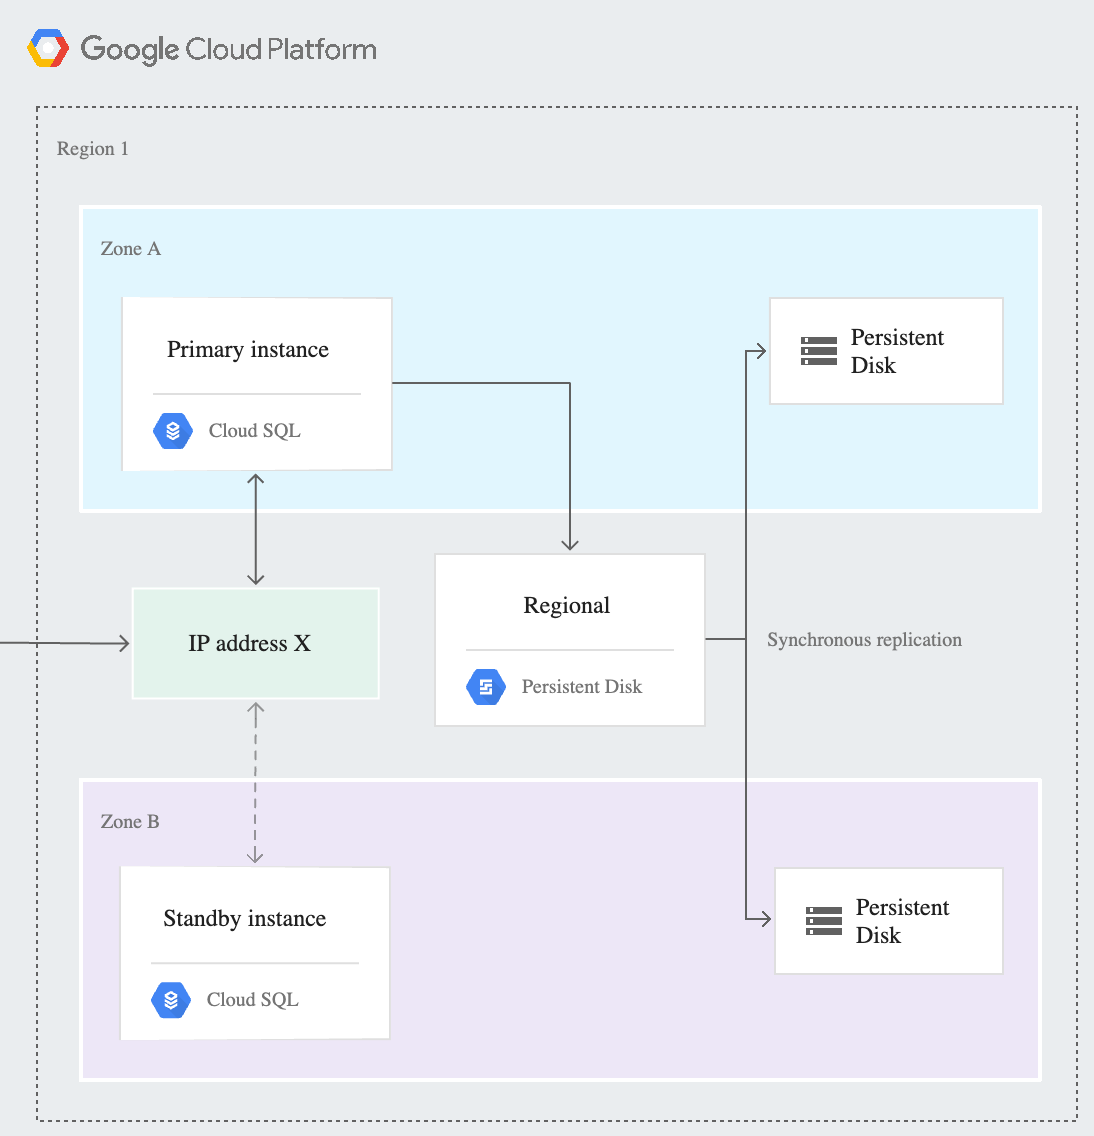Click the Region 1 label

93,149
